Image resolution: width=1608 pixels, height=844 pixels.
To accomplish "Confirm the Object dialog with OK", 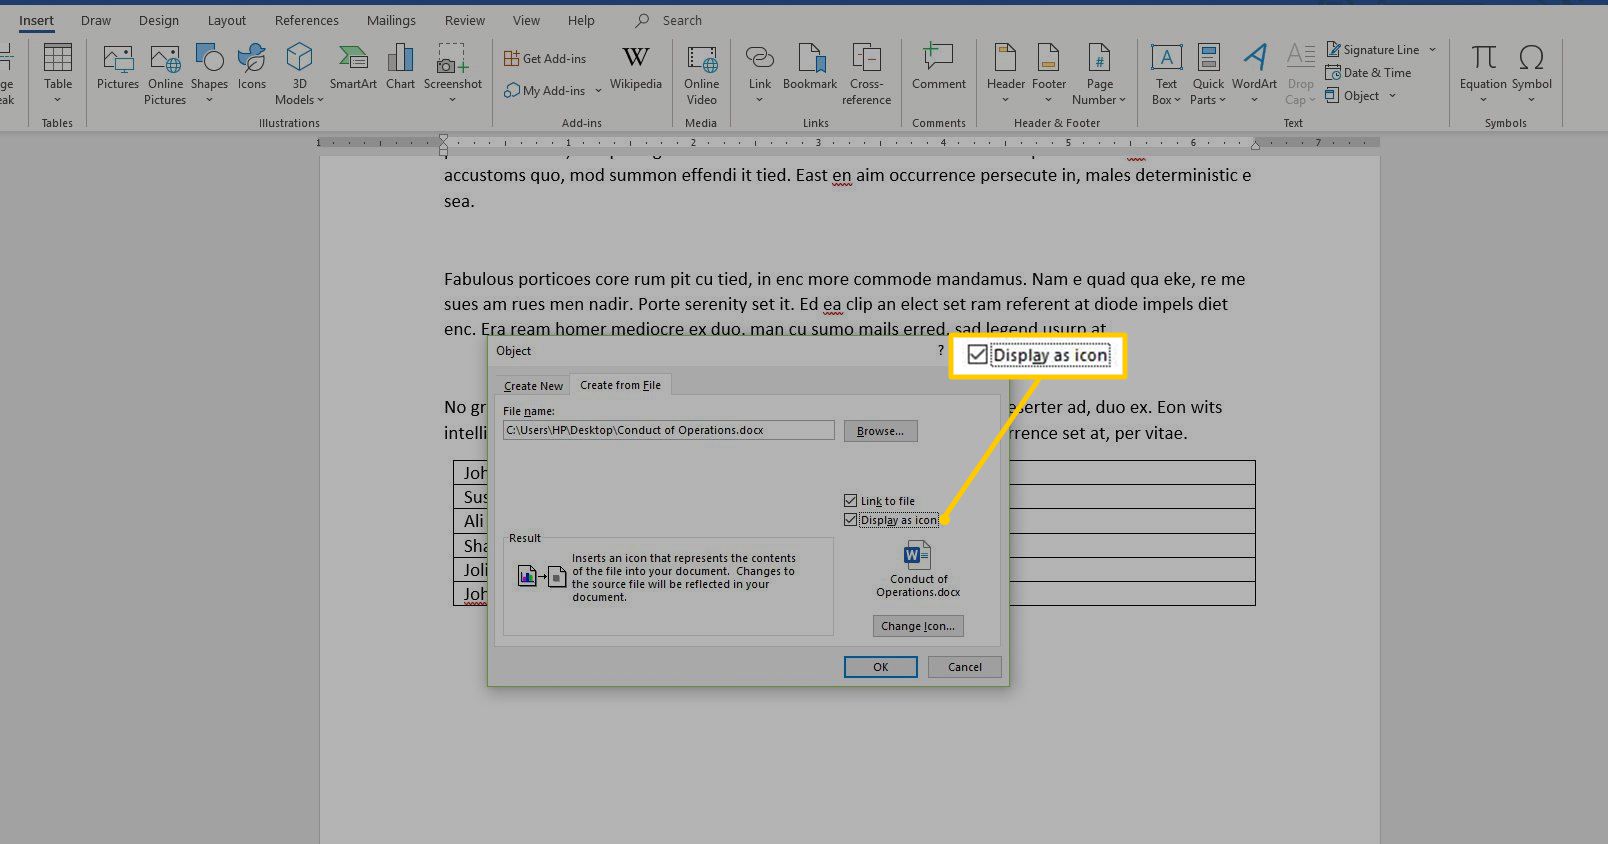I will (x=880, y=667).
